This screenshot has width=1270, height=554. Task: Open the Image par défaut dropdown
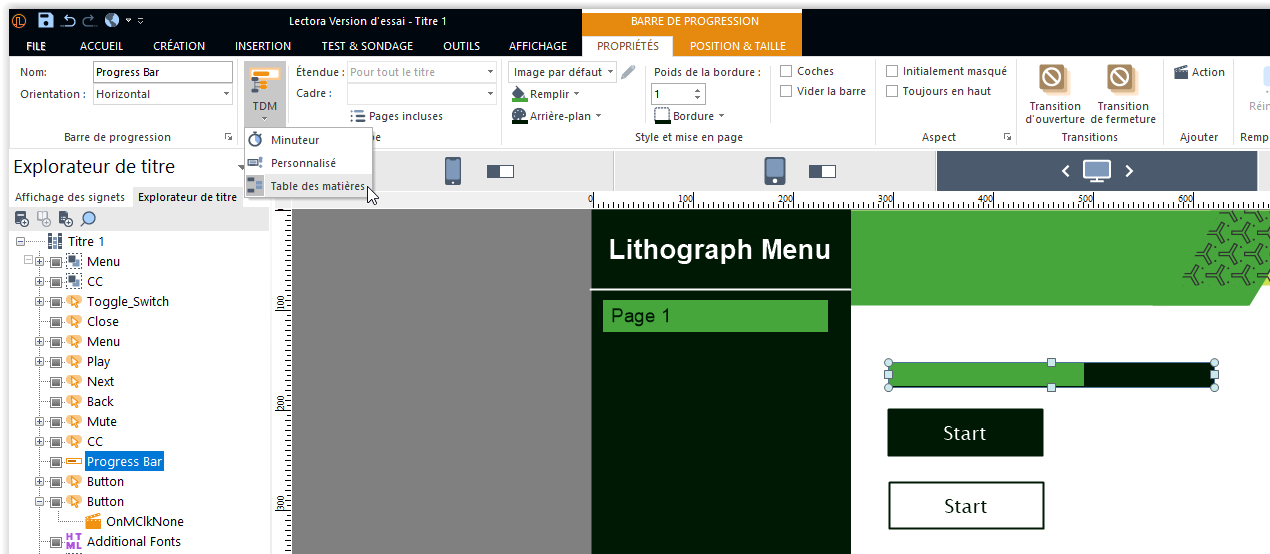[562, 72]
